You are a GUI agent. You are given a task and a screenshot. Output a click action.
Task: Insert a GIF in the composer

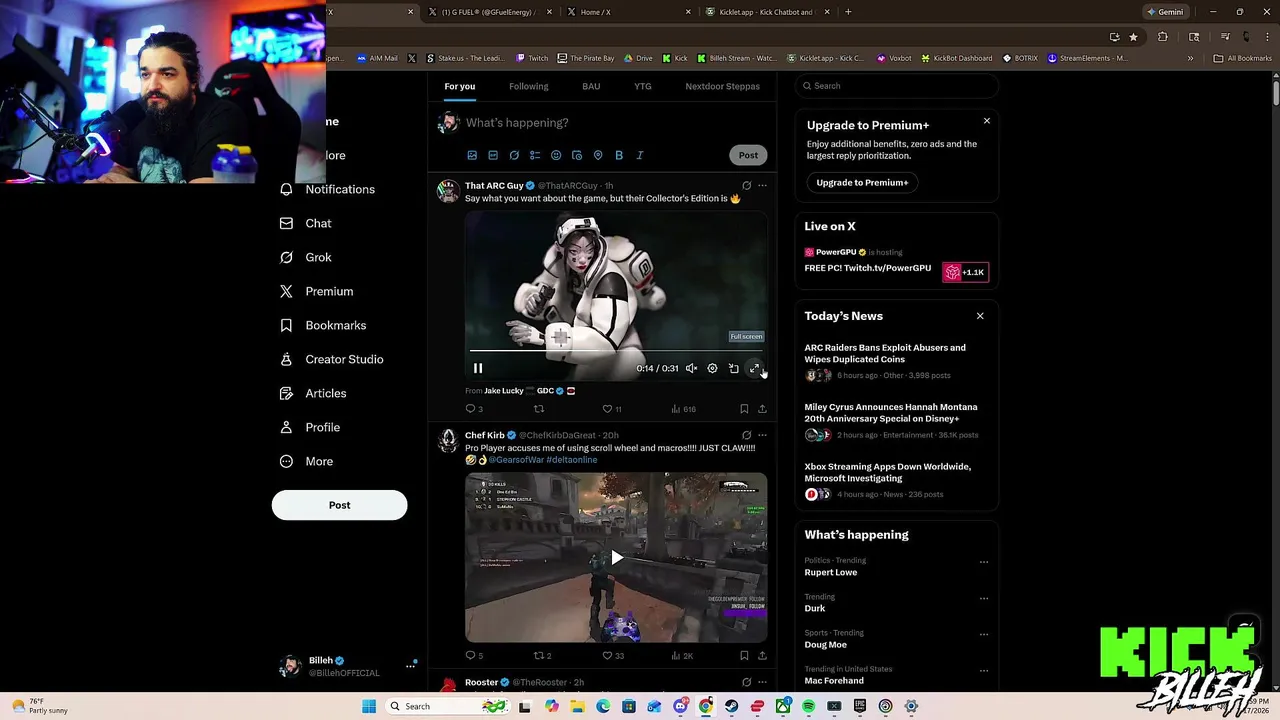[x=493, y=155]
